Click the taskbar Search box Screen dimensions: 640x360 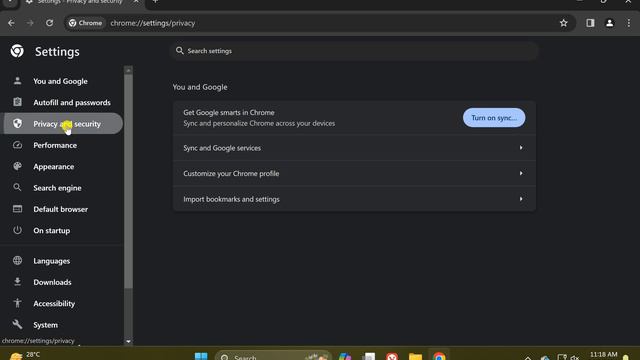pyautogui.click(x=273, y=356)
